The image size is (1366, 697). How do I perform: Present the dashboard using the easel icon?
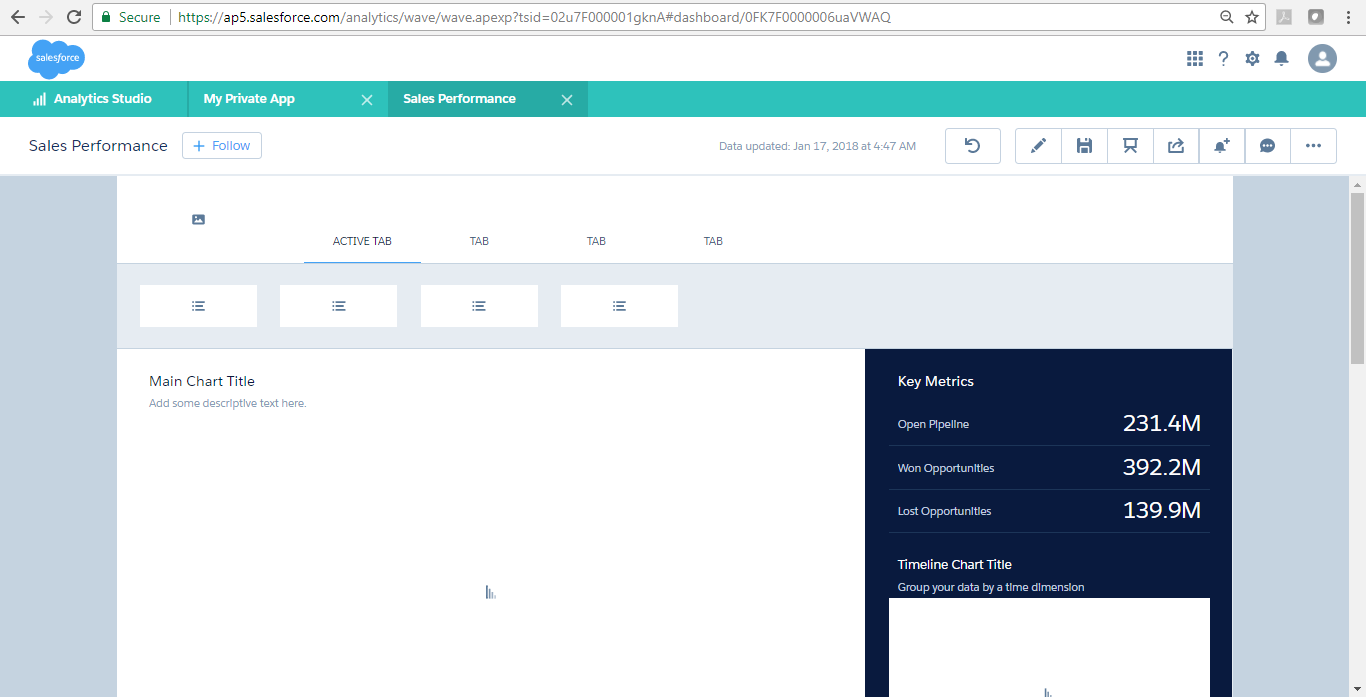pyautogui.click(x=1129, y=145)
